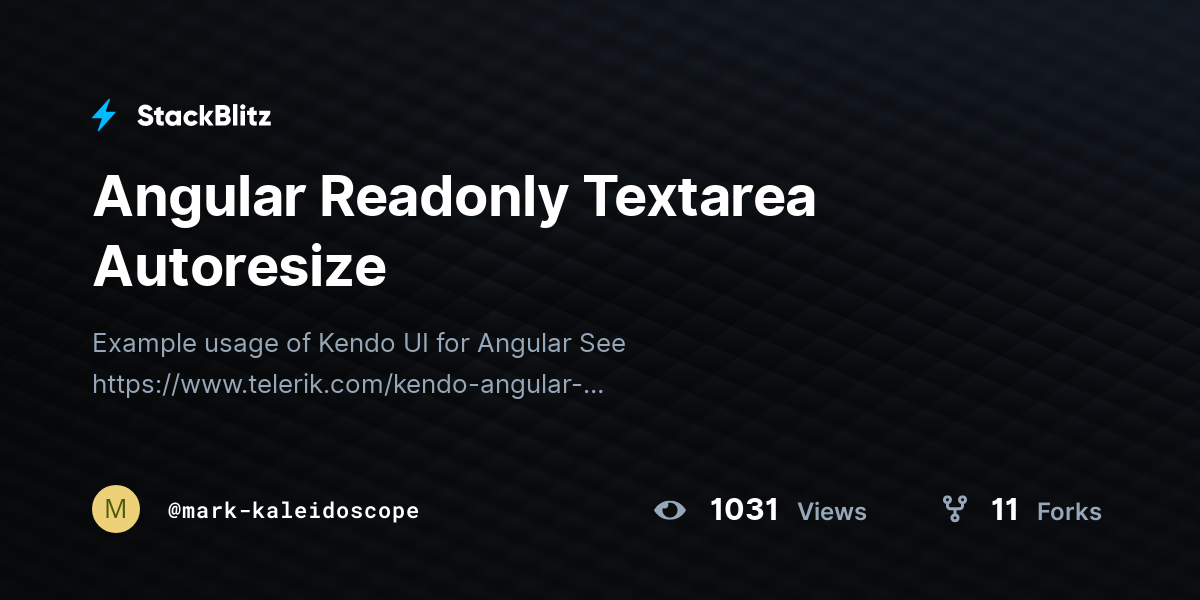Screen dimensions: 1200x600
Task: Click the eye icon beside 1031
Action: click(x=670, y=510)
